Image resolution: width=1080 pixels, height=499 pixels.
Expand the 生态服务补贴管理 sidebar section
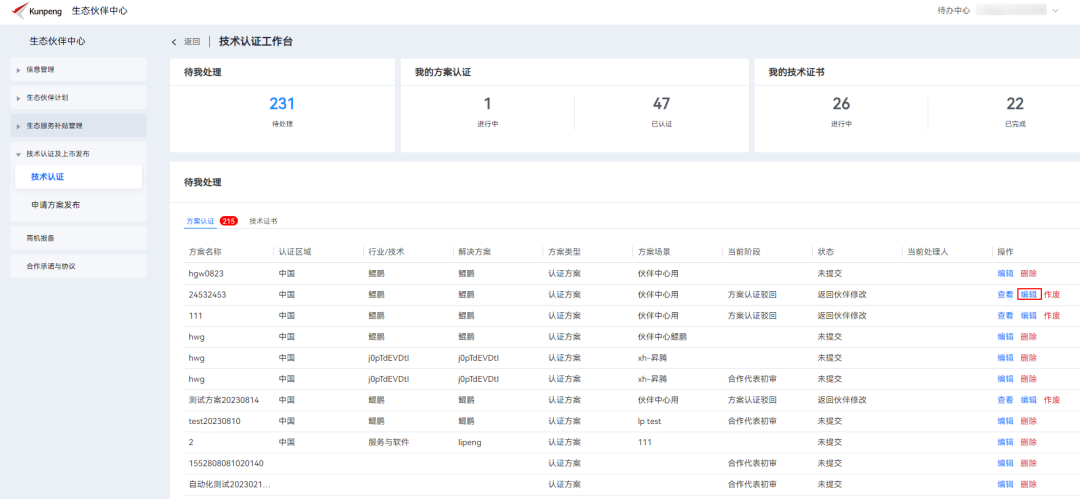[x=79, y=125]
